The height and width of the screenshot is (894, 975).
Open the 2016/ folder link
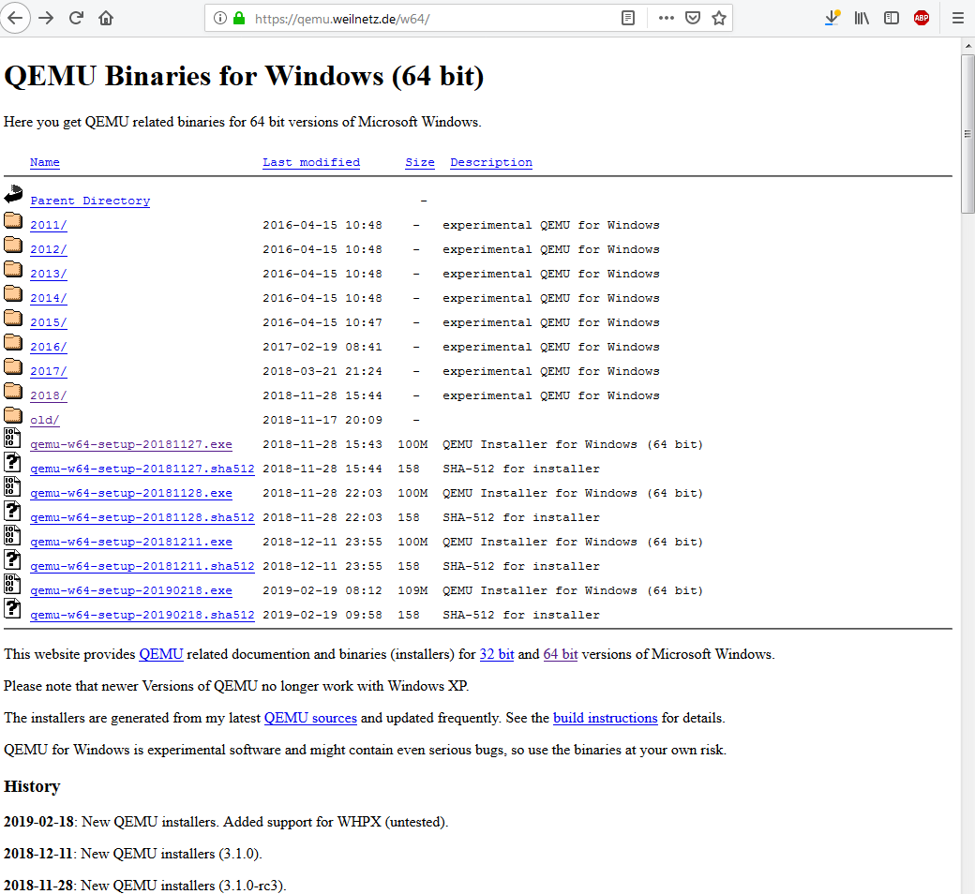pyautogui.click(x=49, y=347)
